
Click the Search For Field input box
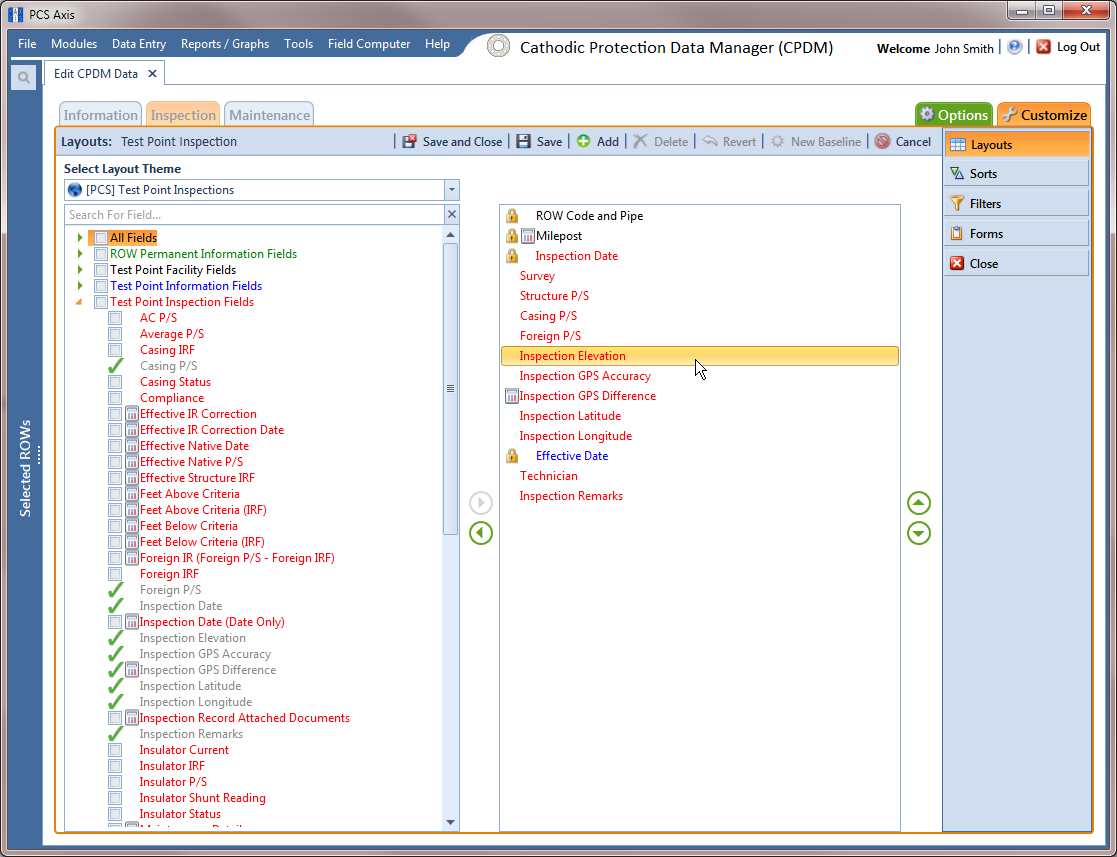click(x=254, y=214)
